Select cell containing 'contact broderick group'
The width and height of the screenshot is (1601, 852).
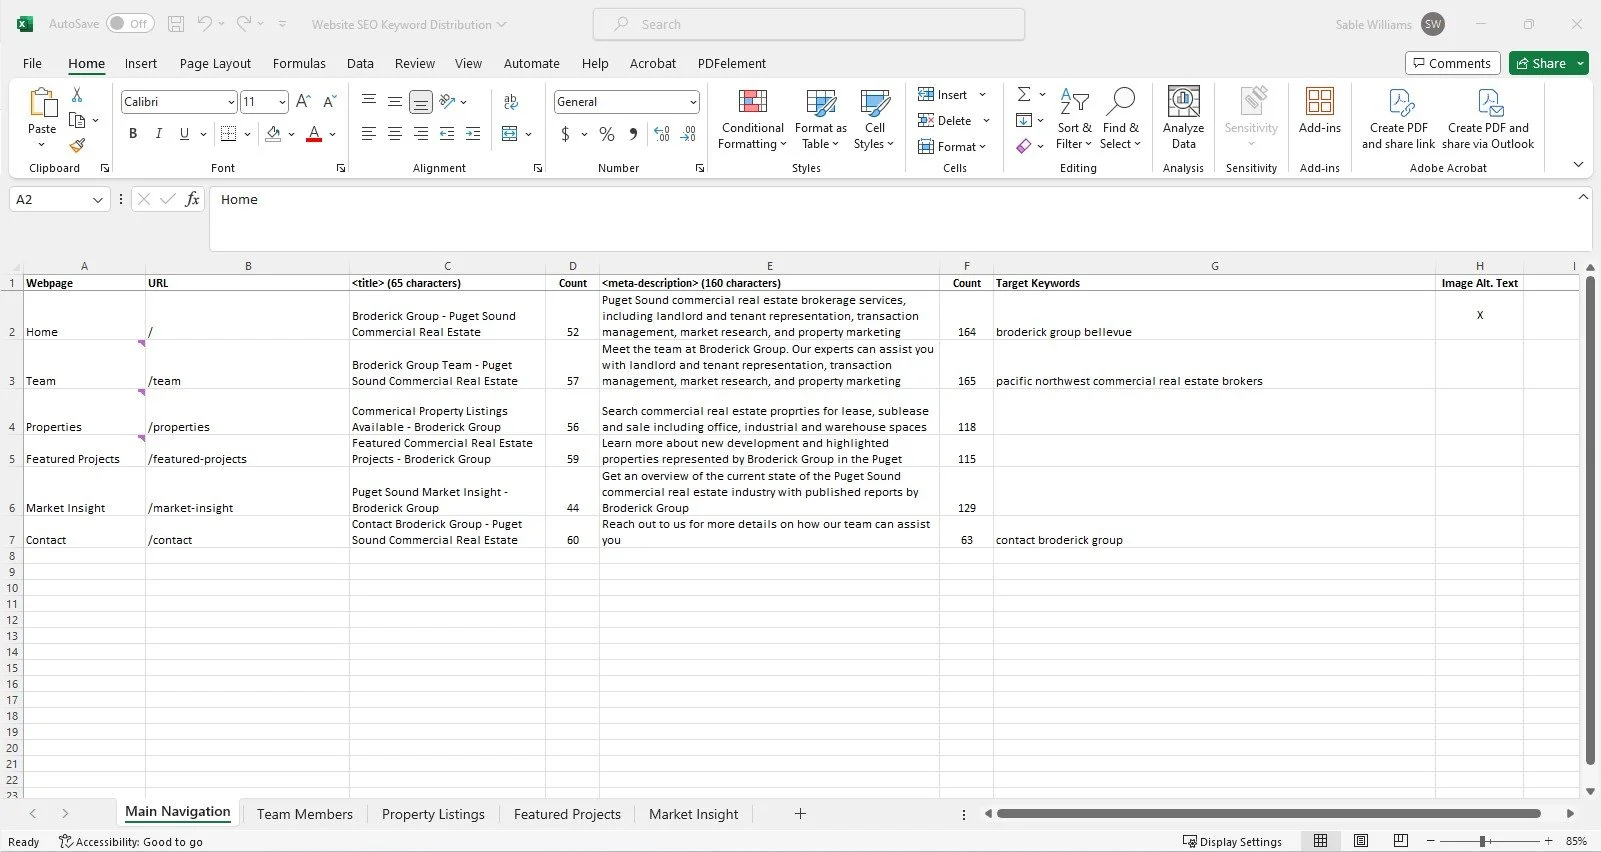(x=1214, y=532)
